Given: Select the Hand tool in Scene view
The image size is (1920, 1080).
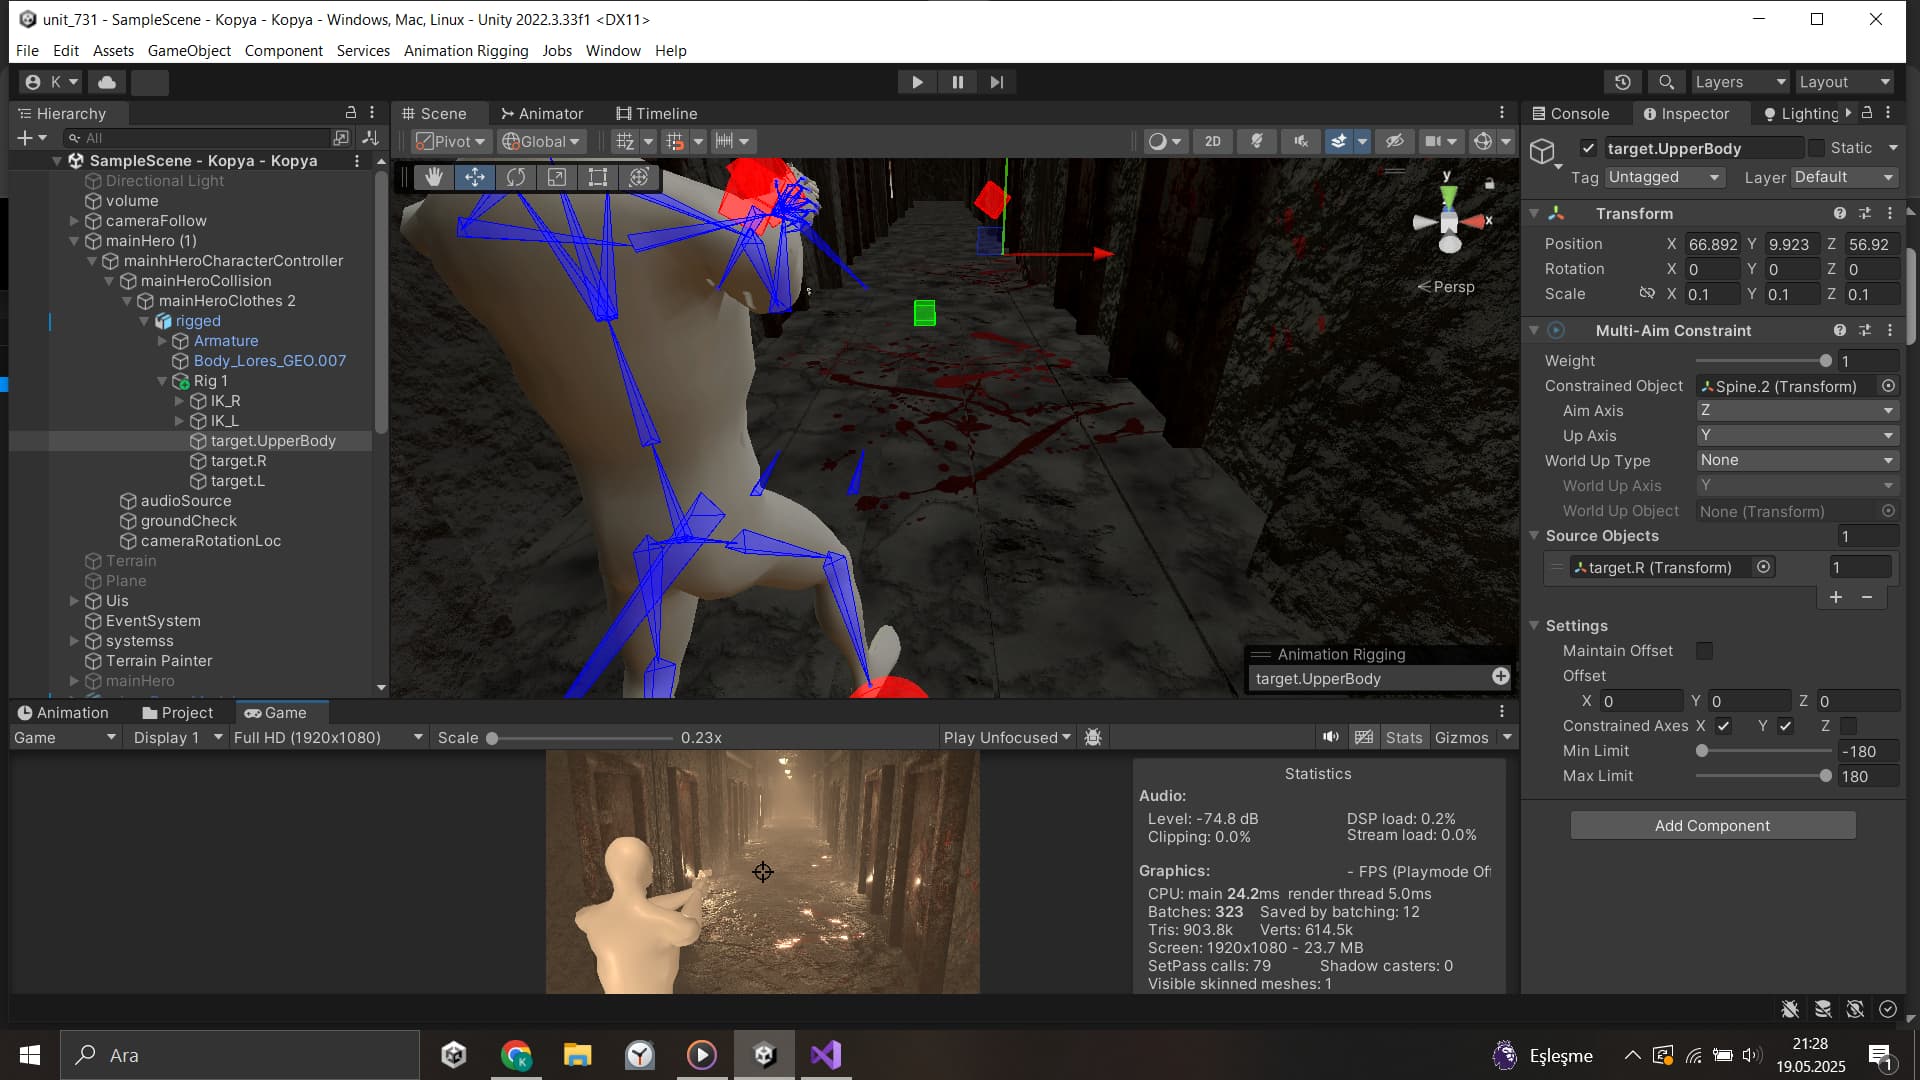Looking at the screenshot, I should point(433,177).
